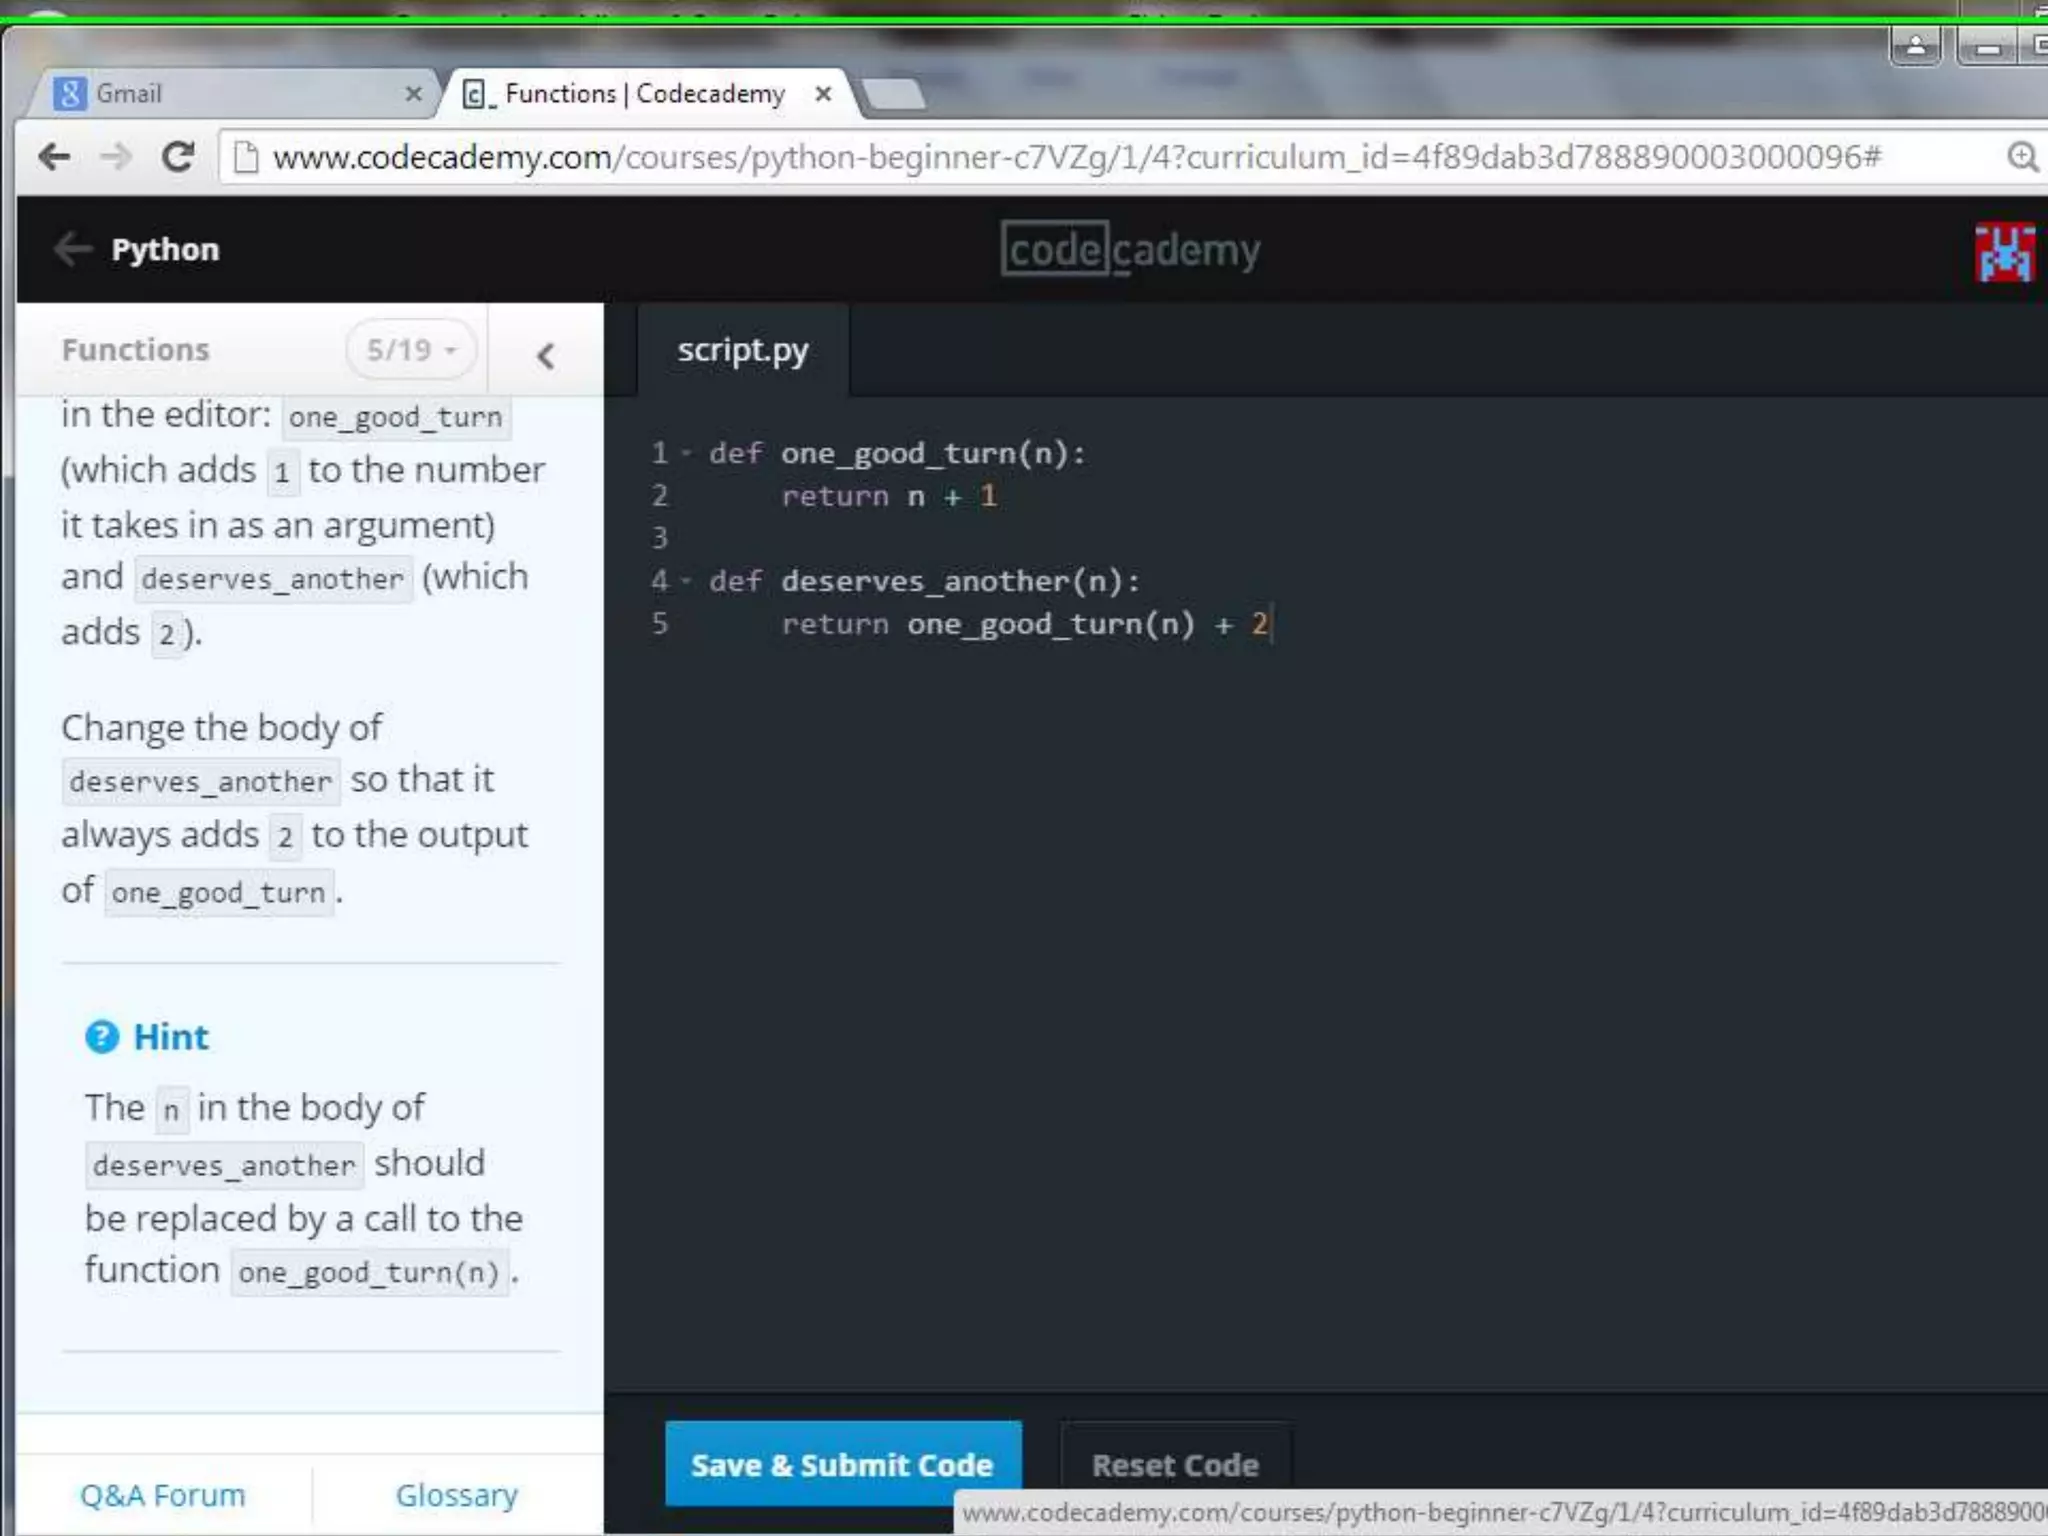Screen dimensions: 2048x1536
Task: Click Save & Submit Code
Action: pos(843,1463)
